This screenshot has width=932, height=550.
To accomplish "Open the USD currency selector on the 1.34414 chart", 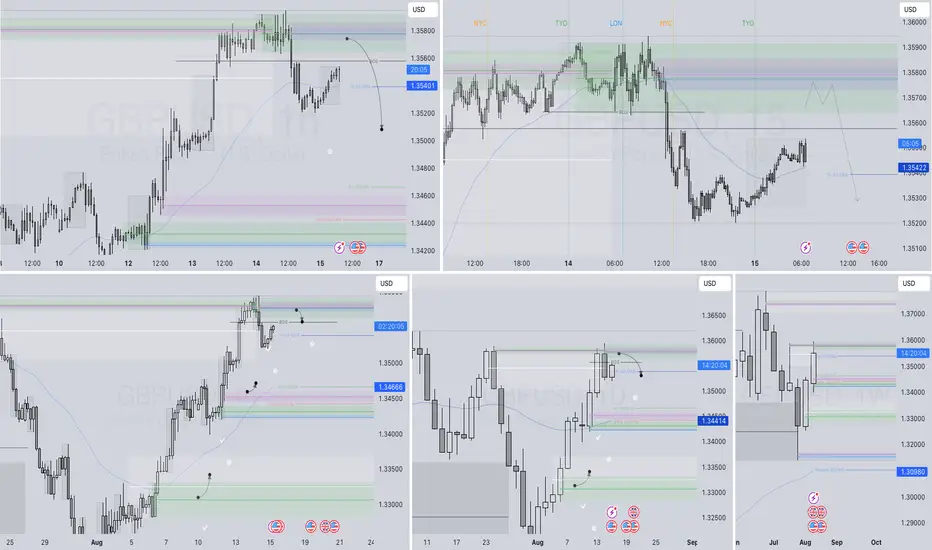I will coord(713,284).
